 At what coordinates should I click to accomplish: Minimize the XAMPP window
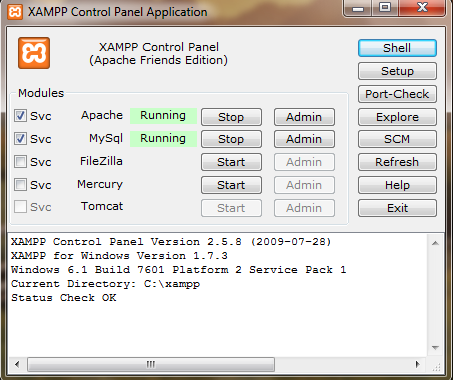358,8
